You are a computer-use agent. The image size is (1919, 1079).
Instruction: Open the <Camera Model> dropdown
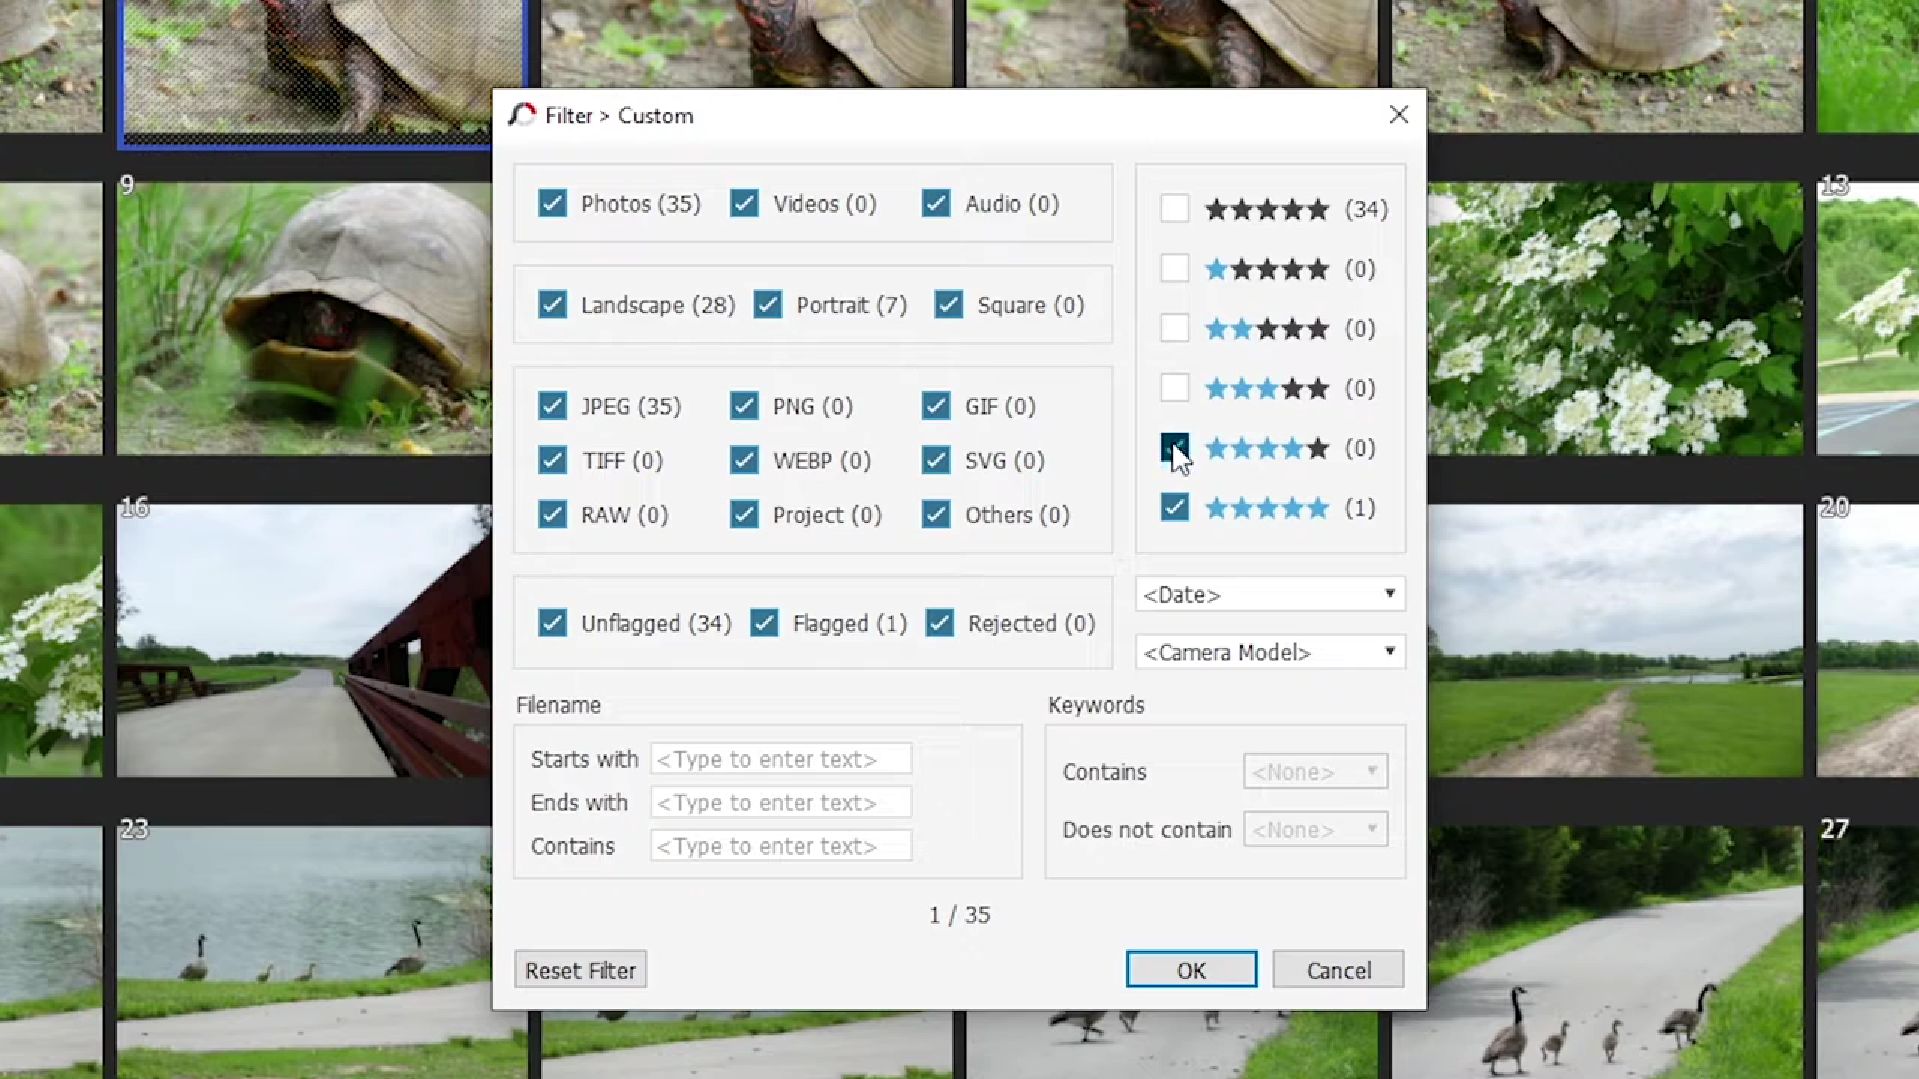(x=1270, y=652)
